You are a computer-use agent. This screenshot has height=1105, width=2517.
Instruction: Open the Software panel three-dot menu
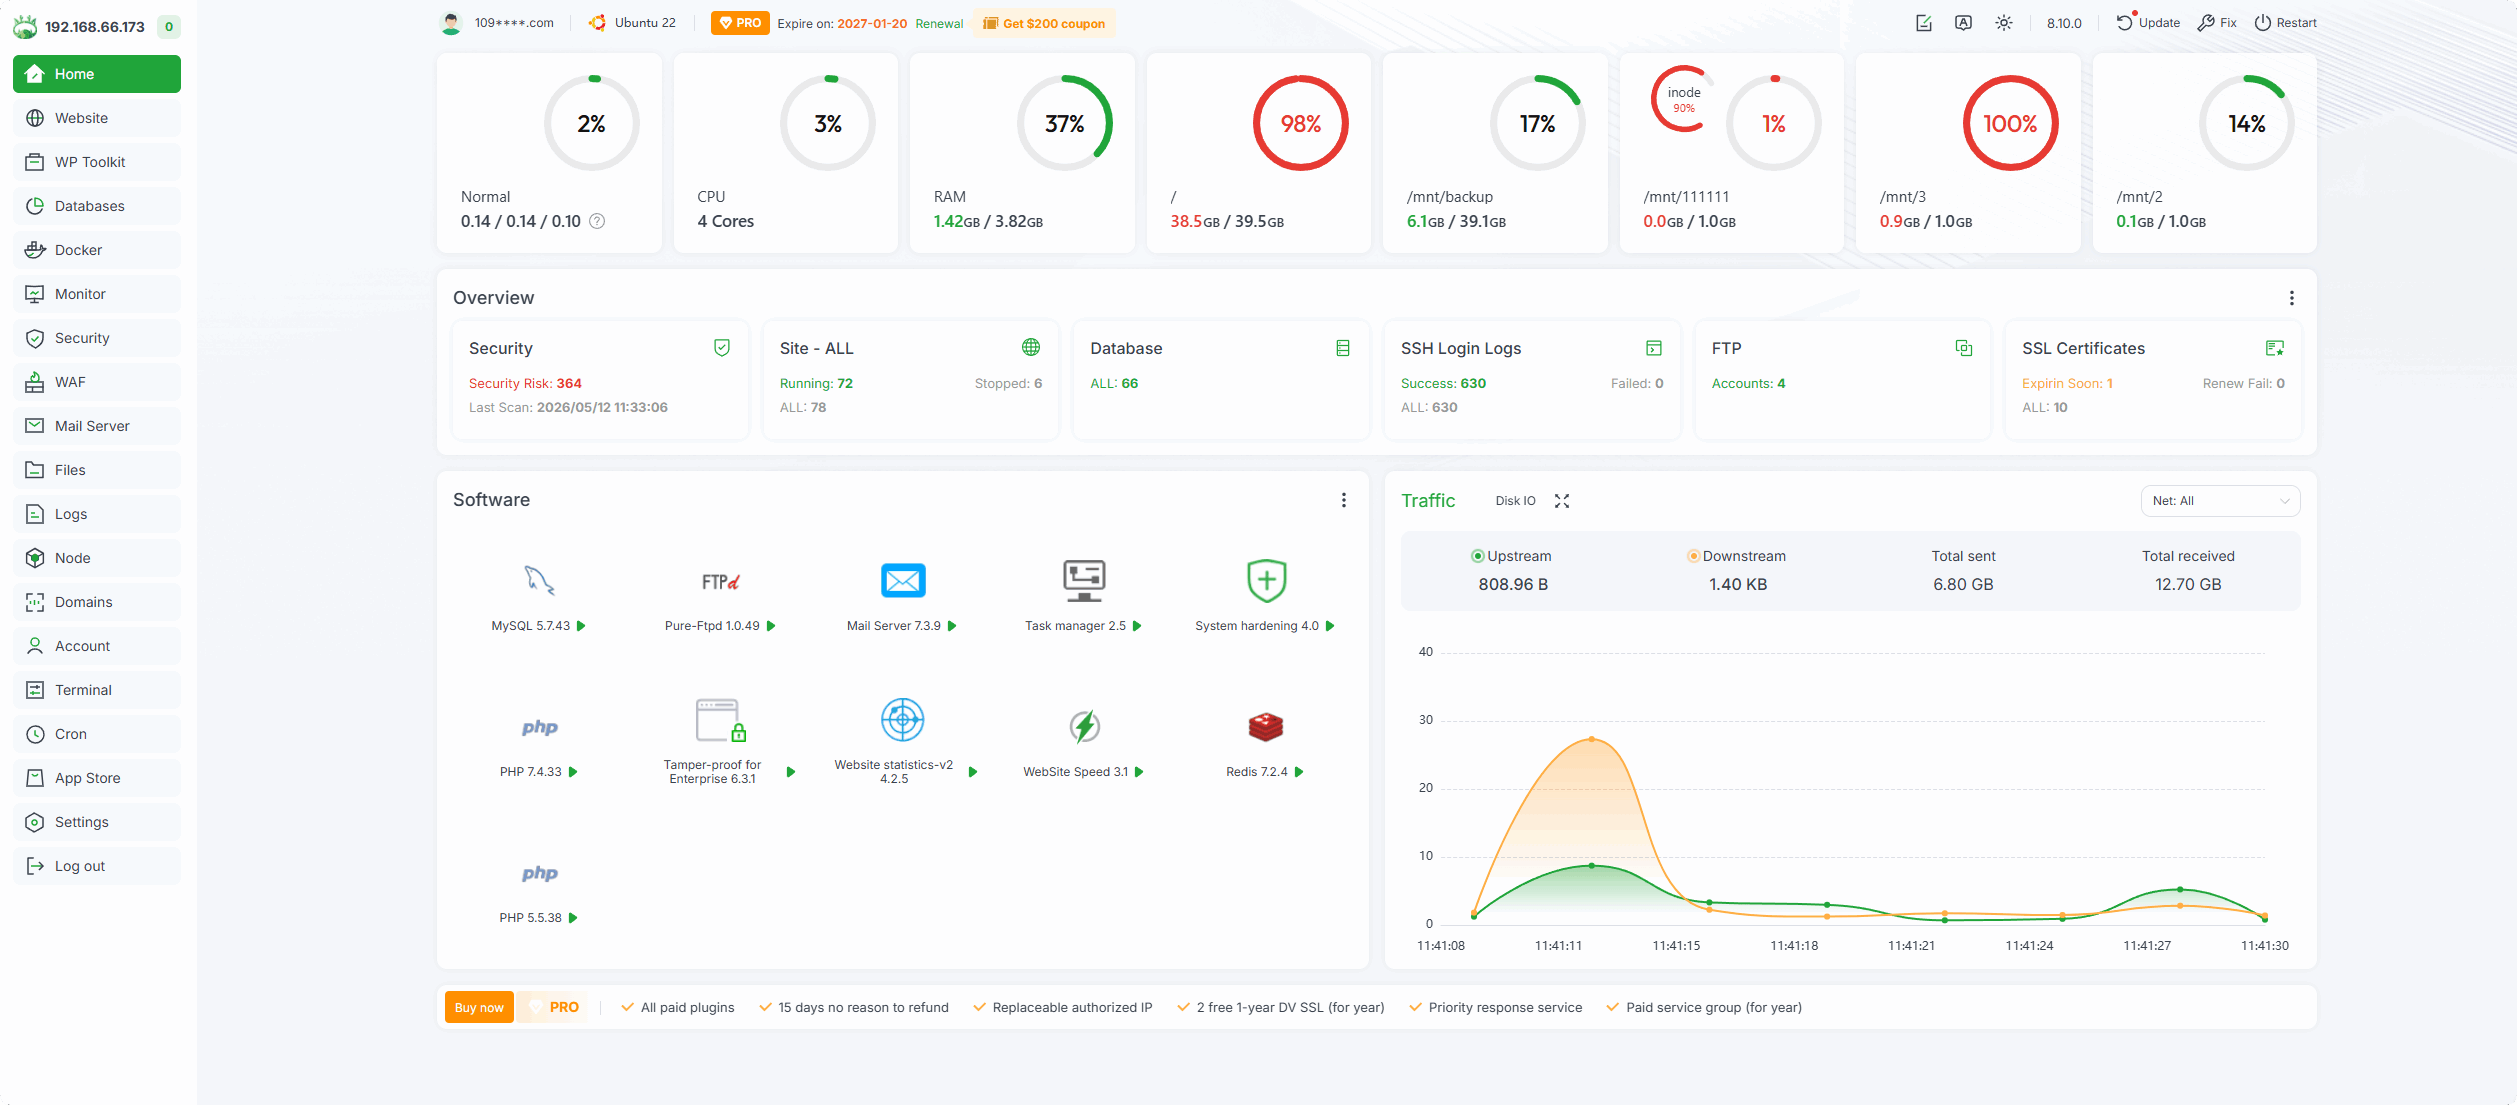click(1344, 500)
